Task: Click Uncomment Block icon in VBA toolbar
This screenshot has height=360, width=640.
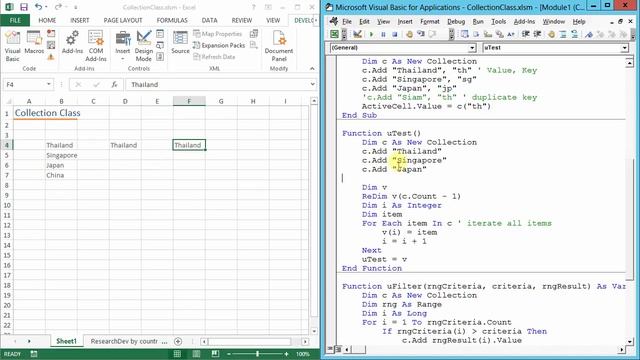Action: tap(575, 35)
